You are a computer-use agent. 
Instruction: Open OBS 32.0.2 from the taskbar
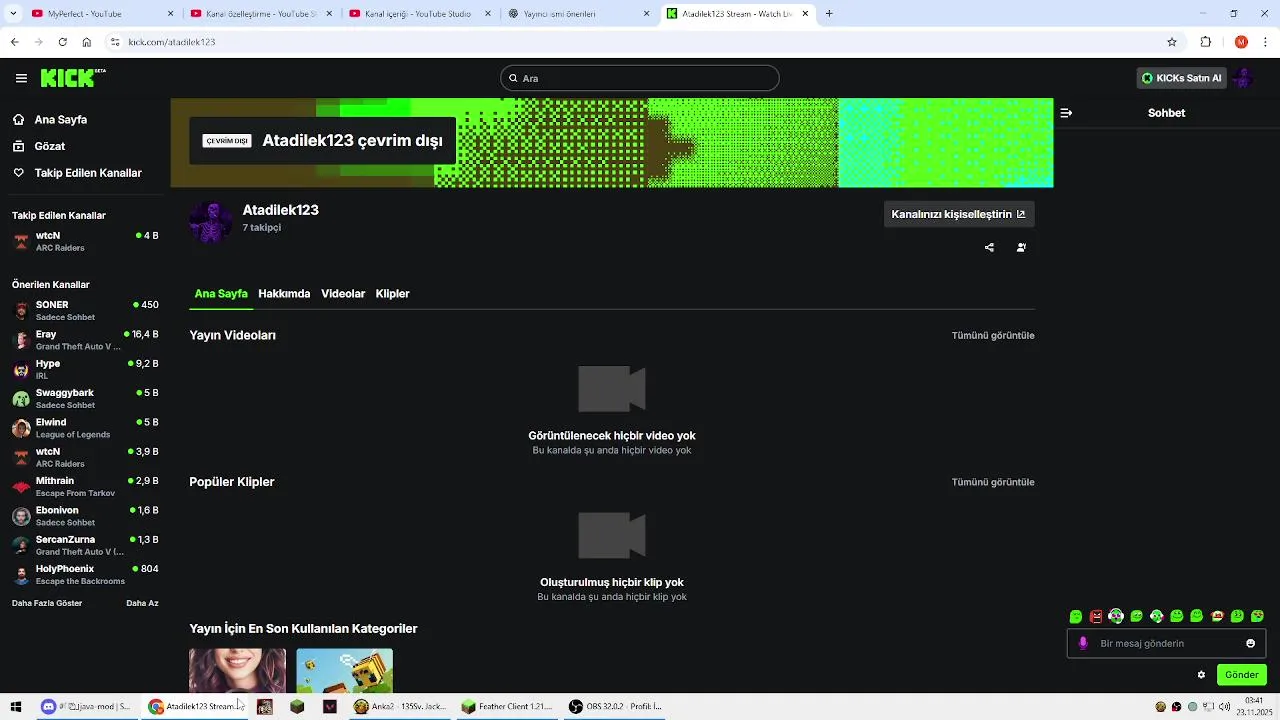[617, 706]
